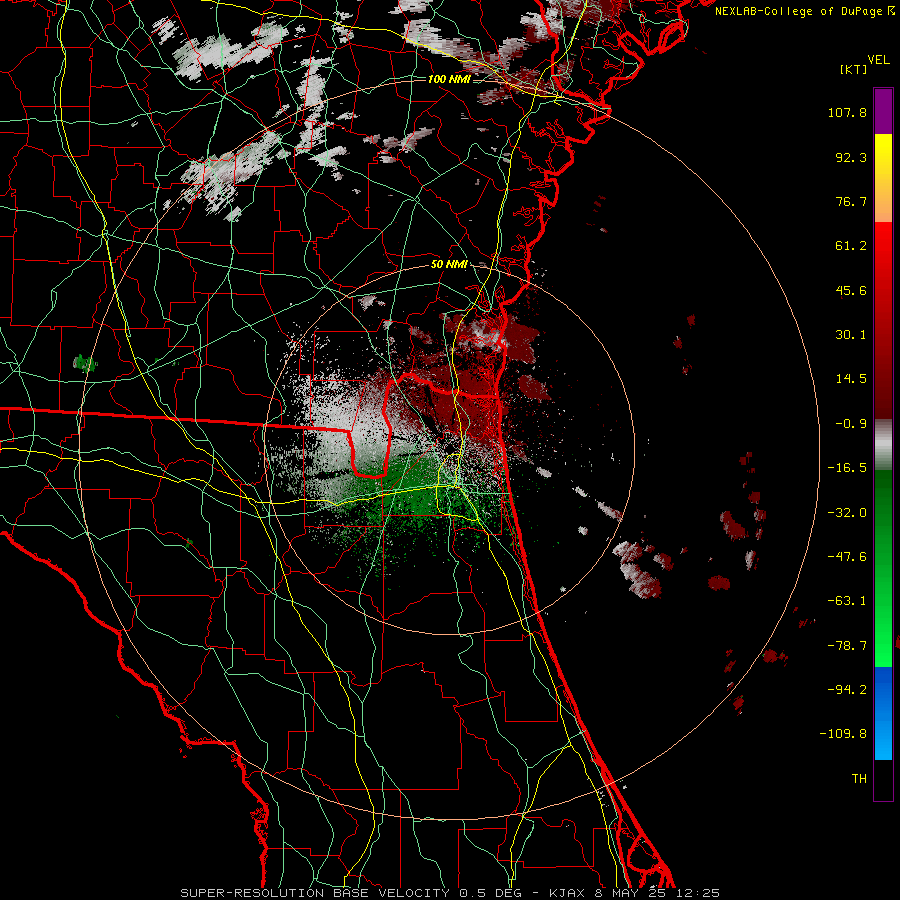Click the 61.2 legend value
900x900 pixels.
pos(851,246)
